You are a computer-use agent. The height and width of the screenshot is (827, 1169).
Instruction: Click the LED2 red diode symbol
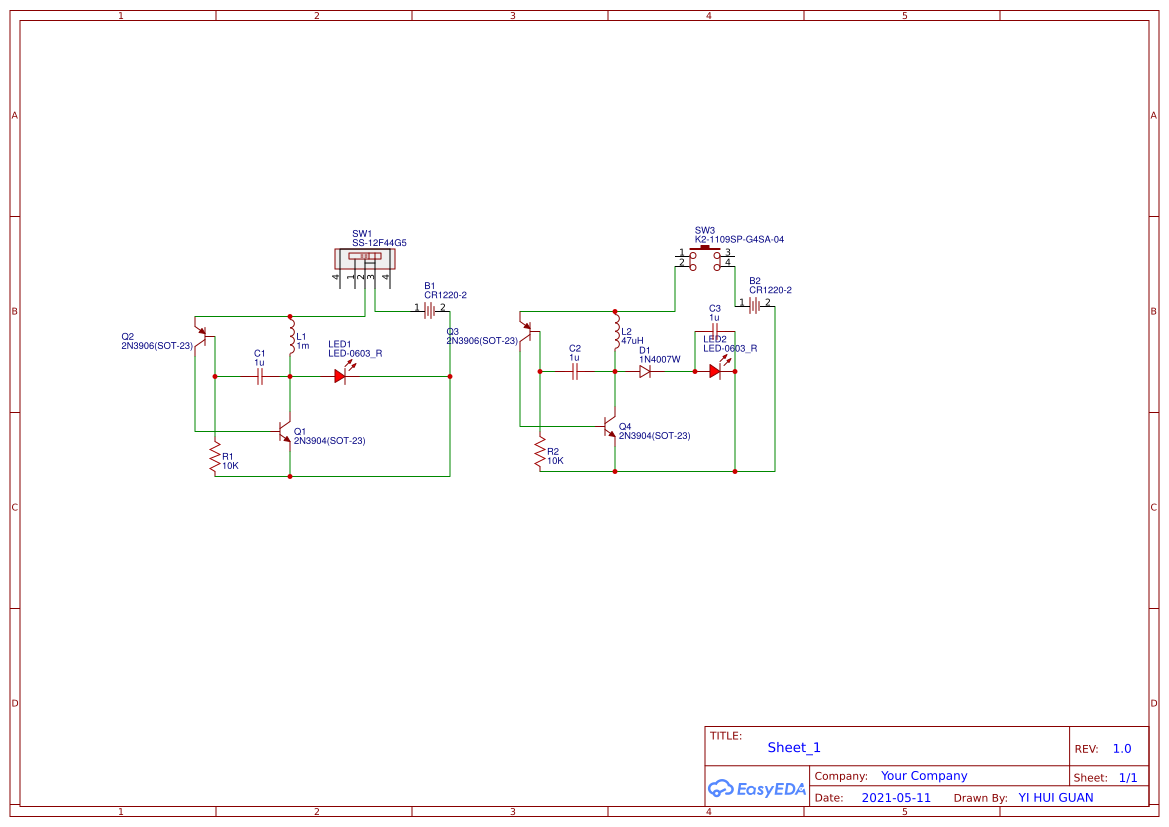click(715, 371)
